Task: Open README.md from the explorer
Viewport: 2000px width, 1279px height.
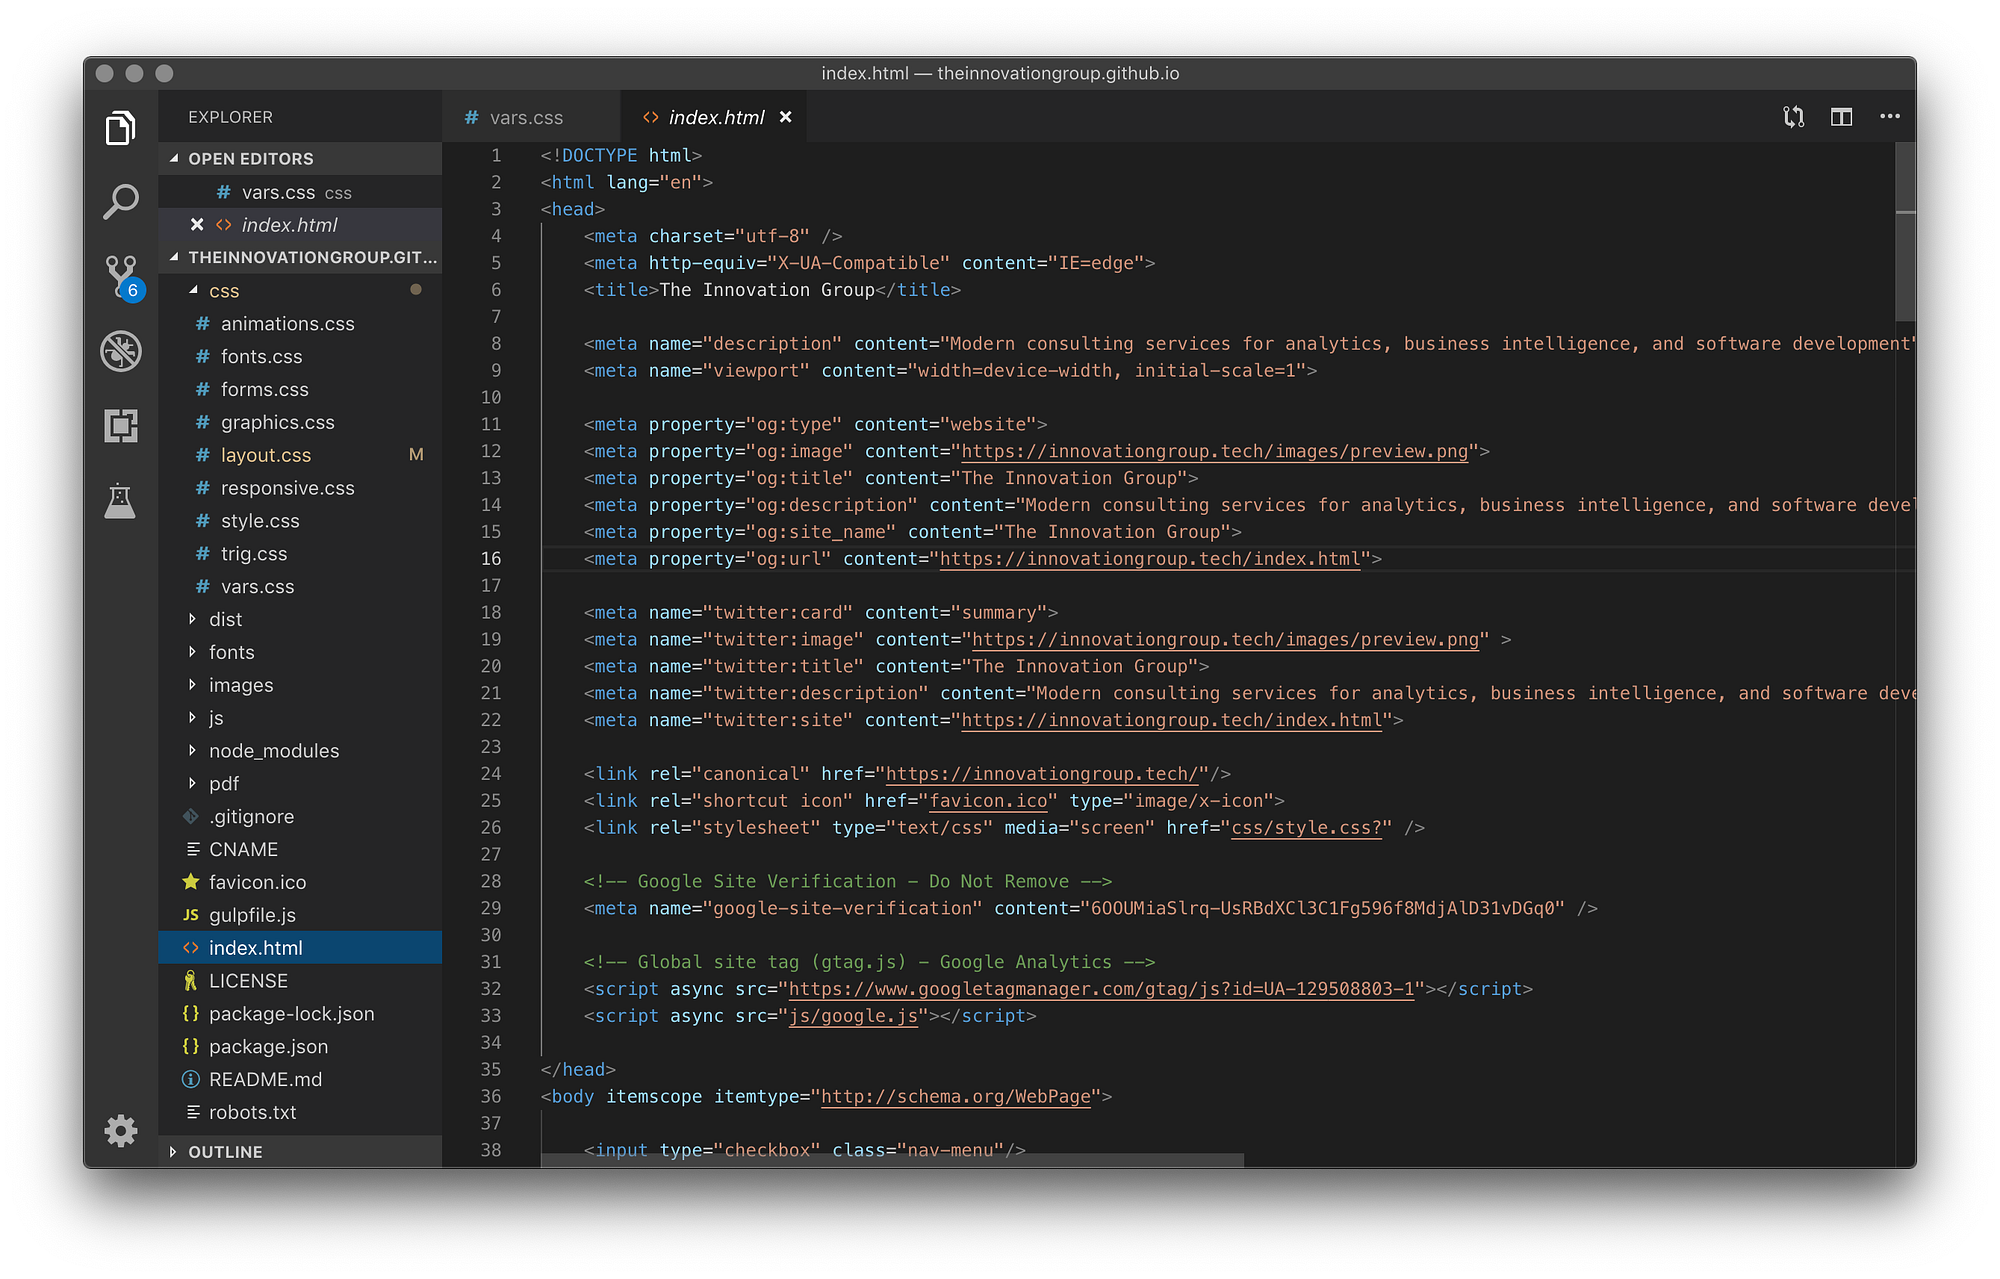Action: pos(265,1079)
